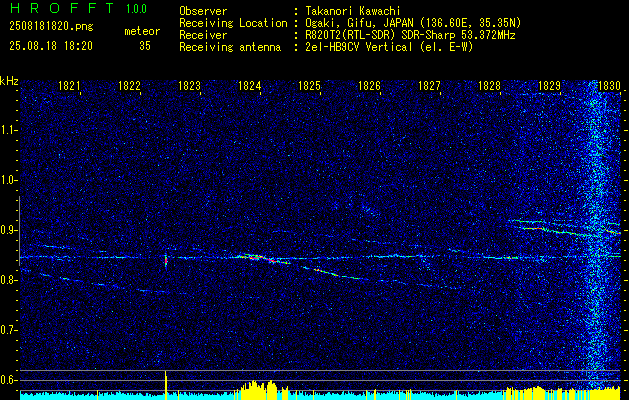Click time marker 1822
Image resolution: width=629 pixels, height=400 pixels.
pyautogui.click(x=129, y=85)
